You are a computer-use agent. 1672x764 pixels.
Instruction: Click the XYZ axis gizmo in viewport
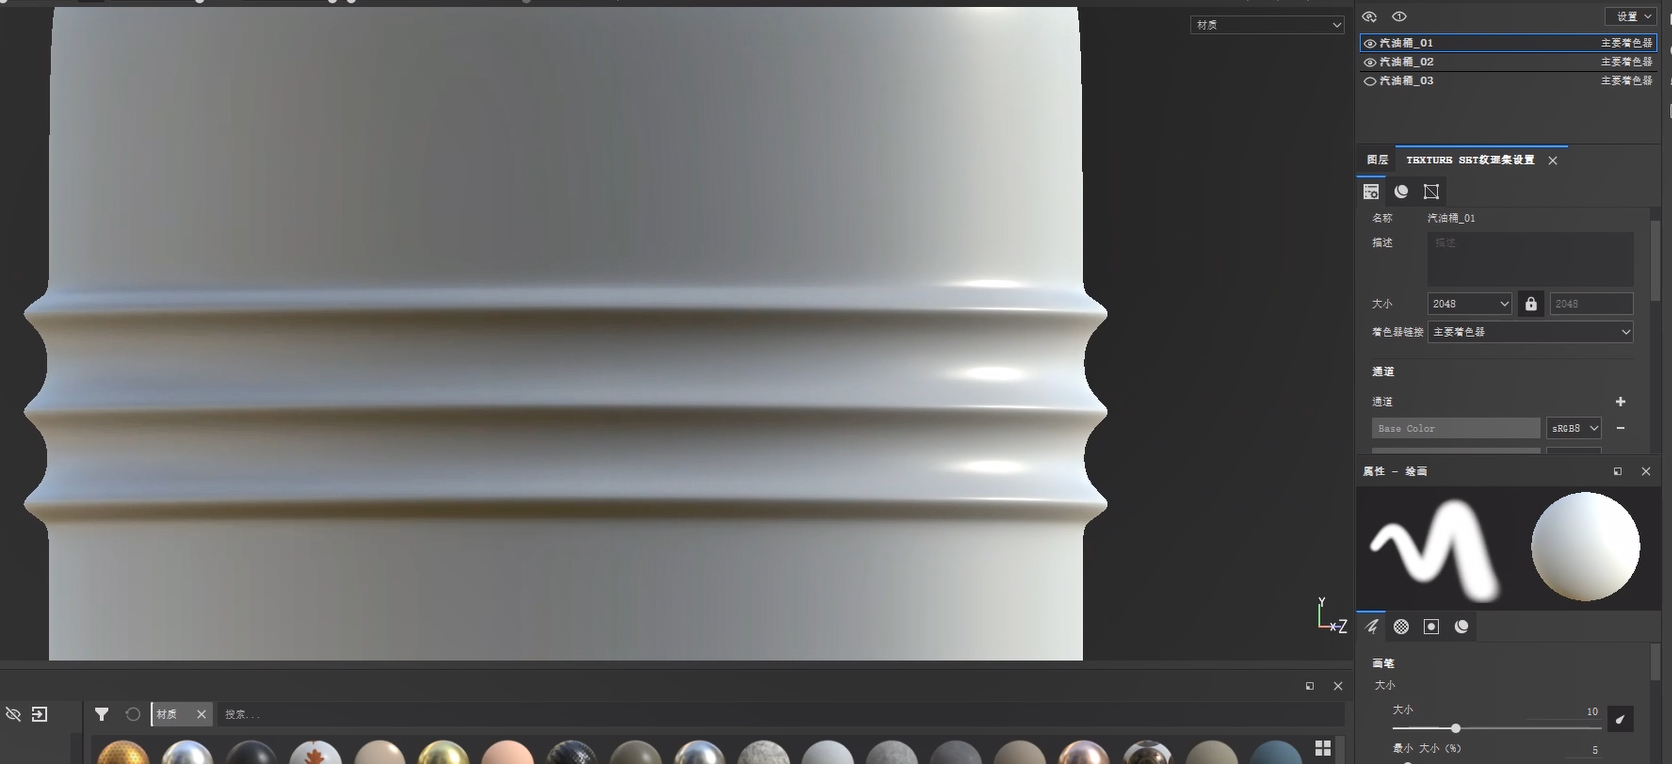(1331, 615)
